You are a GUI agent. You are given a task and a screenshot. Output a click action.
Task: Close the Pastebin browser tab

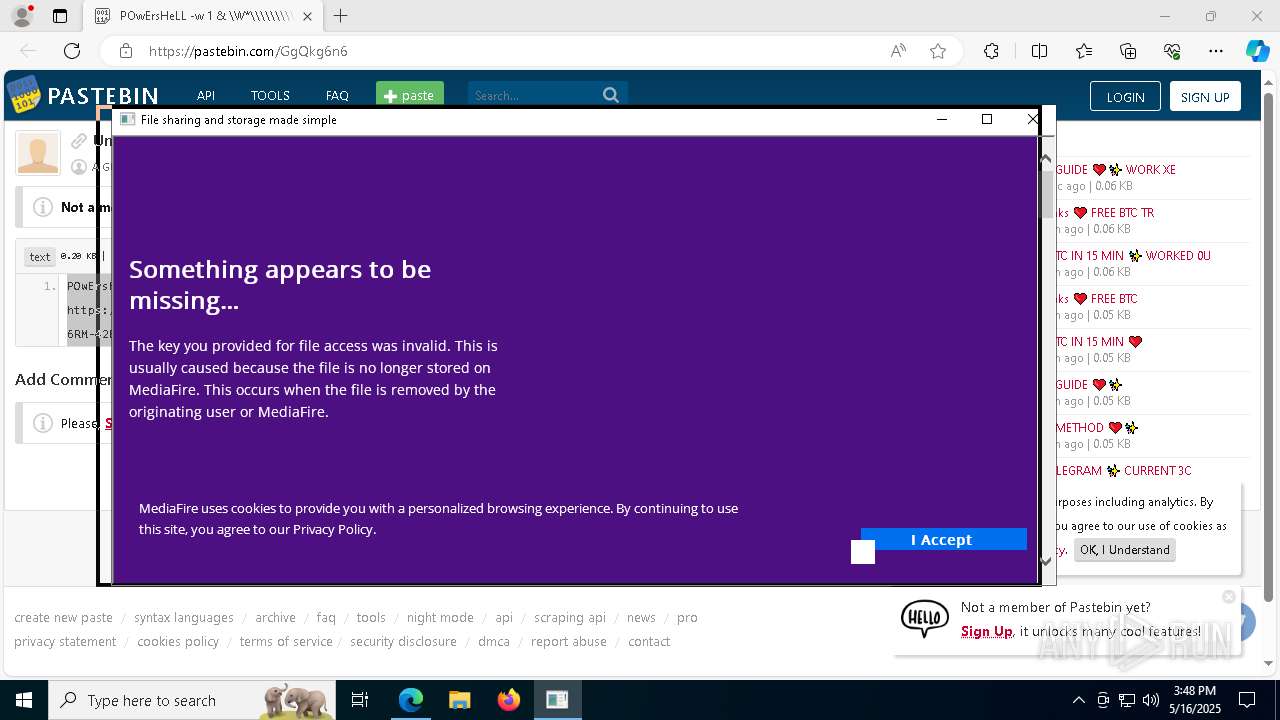(x=307, y=16)
